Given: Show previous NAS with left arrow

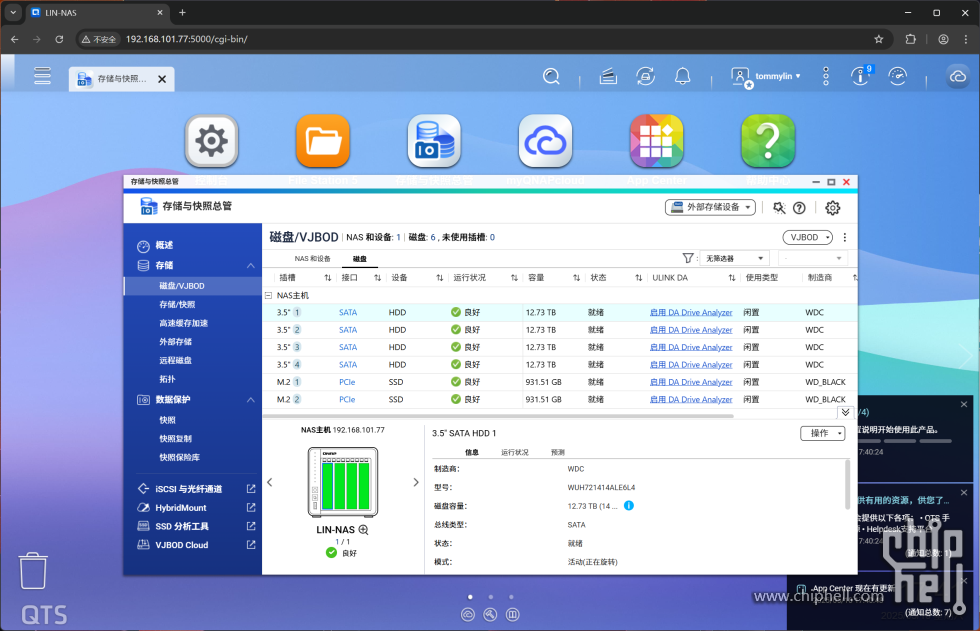Looking at the screenshot, I should (270, 482).
